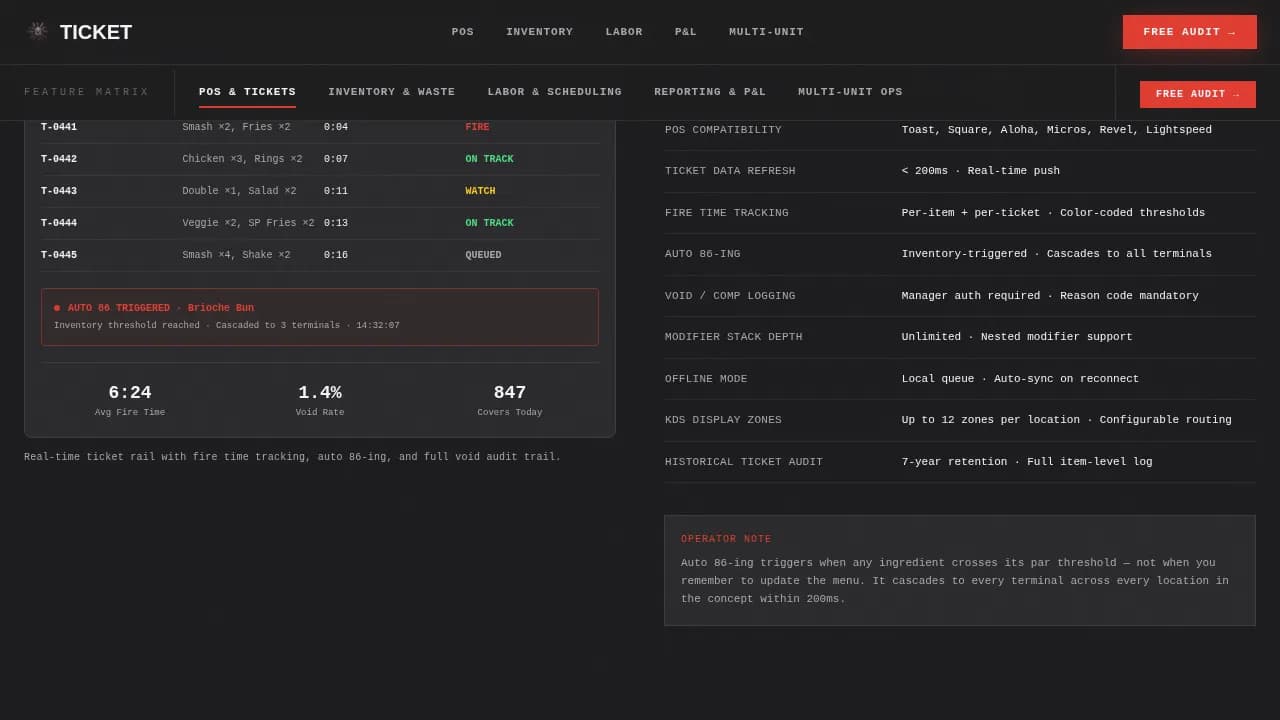Click the 'Double ×1, Salad ×2' order items
Image resolution: width=1280 pixels, height=720 pixels.
coord(239,191)
